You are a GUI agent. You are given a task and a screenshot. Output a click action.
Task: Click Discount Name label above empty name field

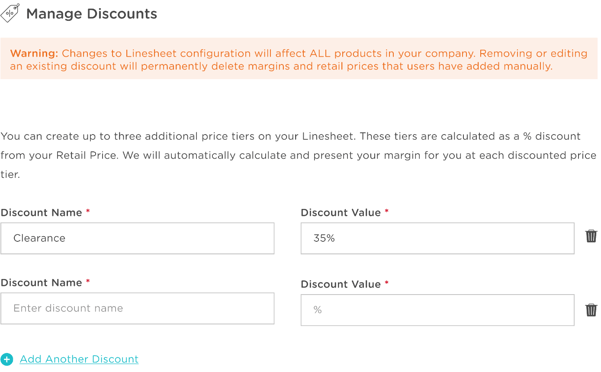click(41, 283)
